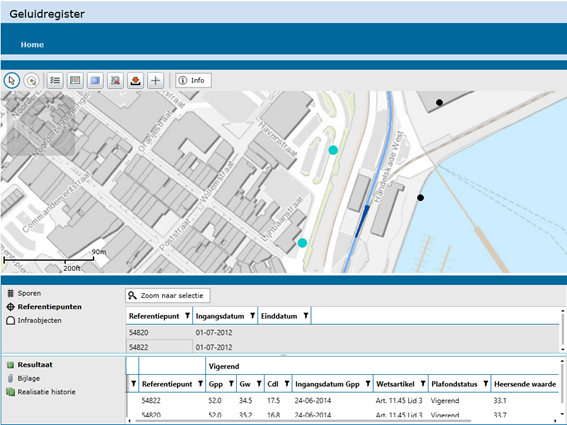Click the lower cyan reference point on map
This screenshot has width=567, height=425.
[302, 243]
